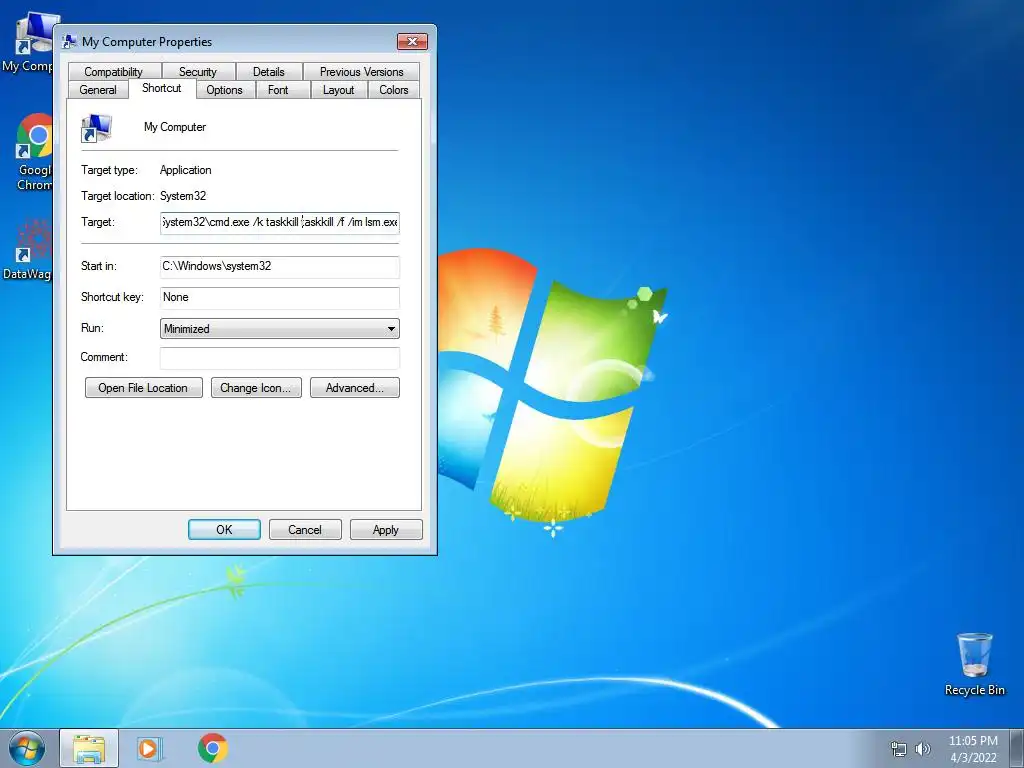Open Chrome from the taskbar
The height and width of the screenshot is (768, 1024).
coord(212,748)
